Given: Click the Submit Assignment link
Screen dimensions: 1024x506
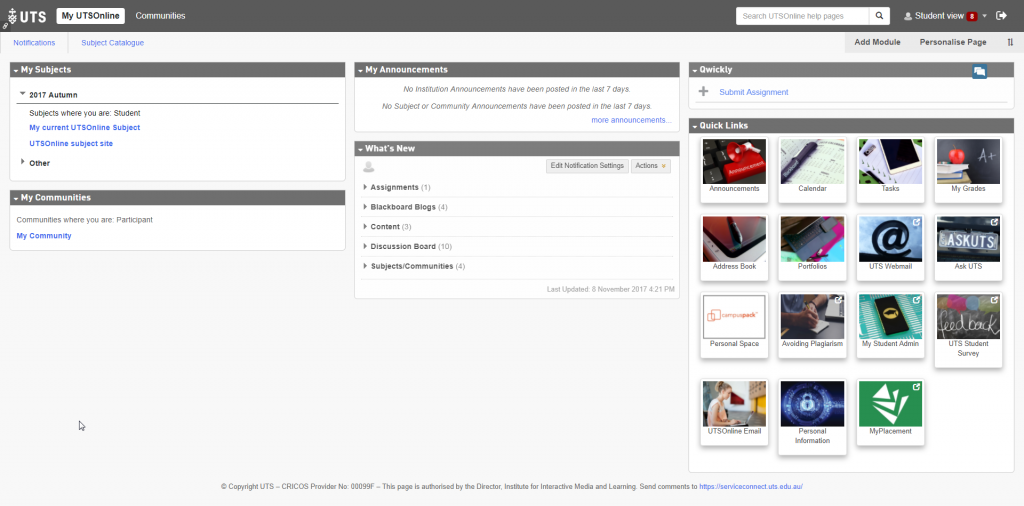Looking at the screenshot, I should pos(754,92).
